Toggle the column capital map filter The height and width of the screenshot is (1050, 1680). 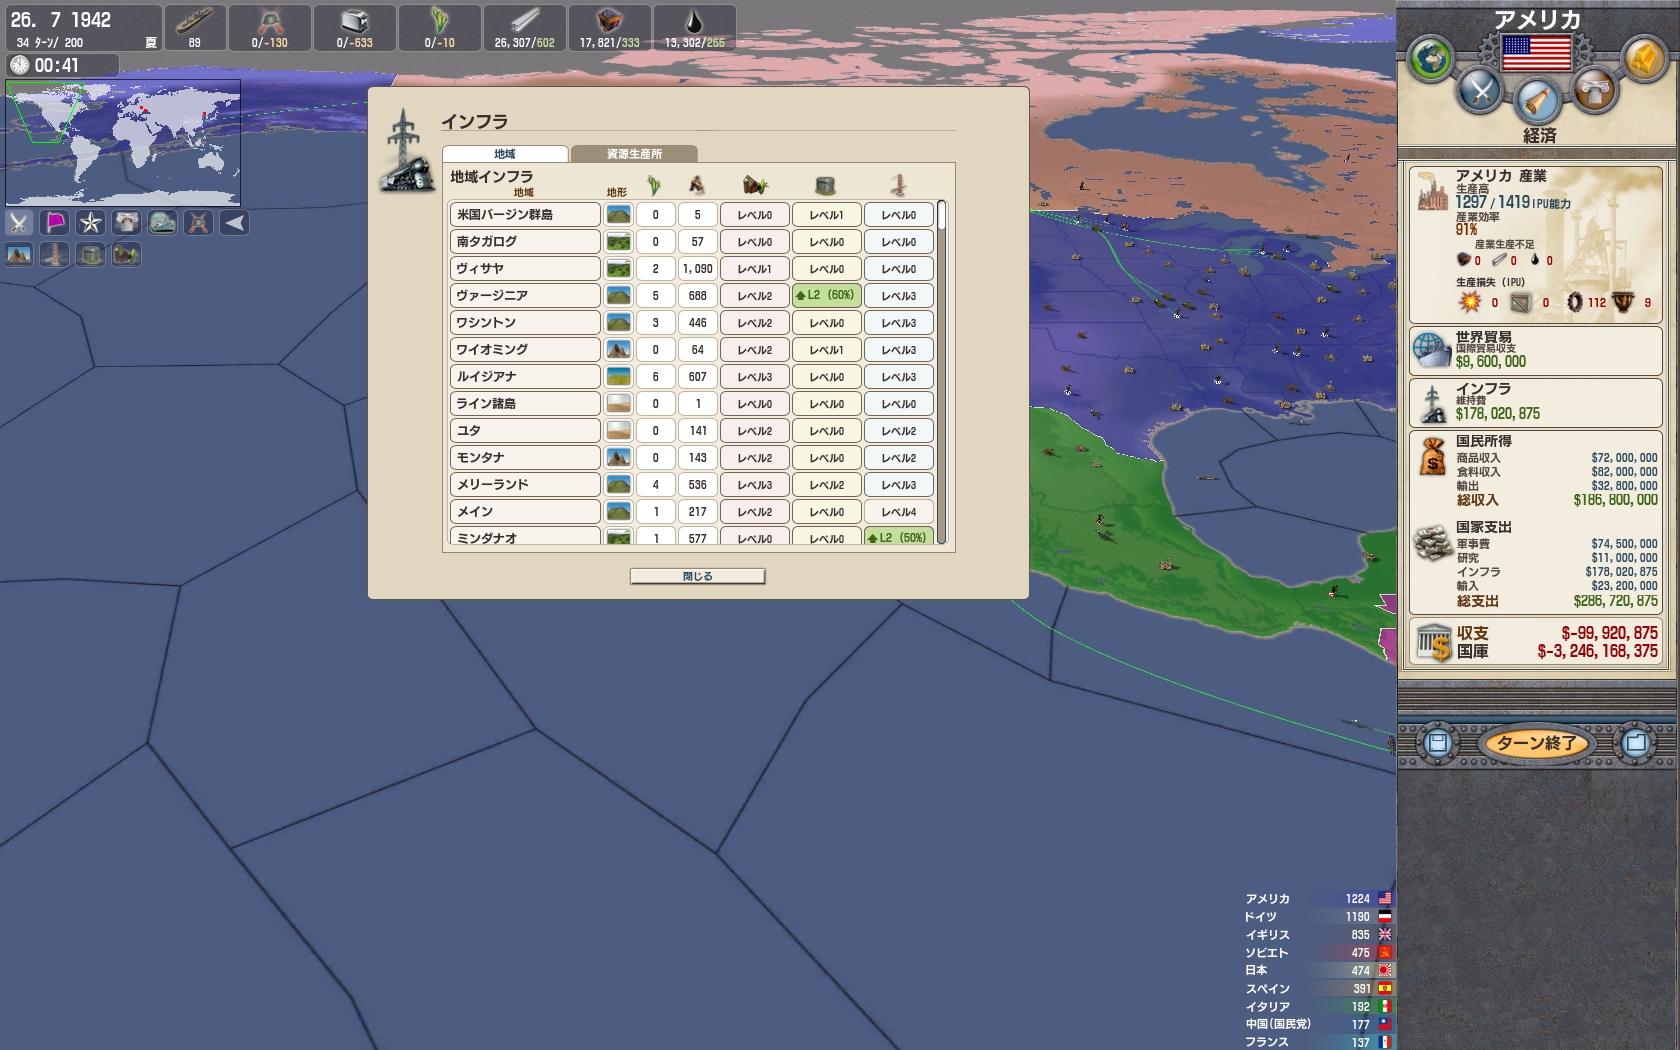127,223
